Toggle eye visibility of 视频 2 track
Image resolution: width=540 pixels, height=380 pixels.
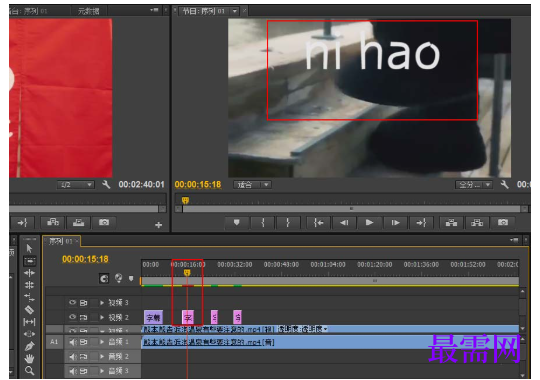tap(72, 317)
